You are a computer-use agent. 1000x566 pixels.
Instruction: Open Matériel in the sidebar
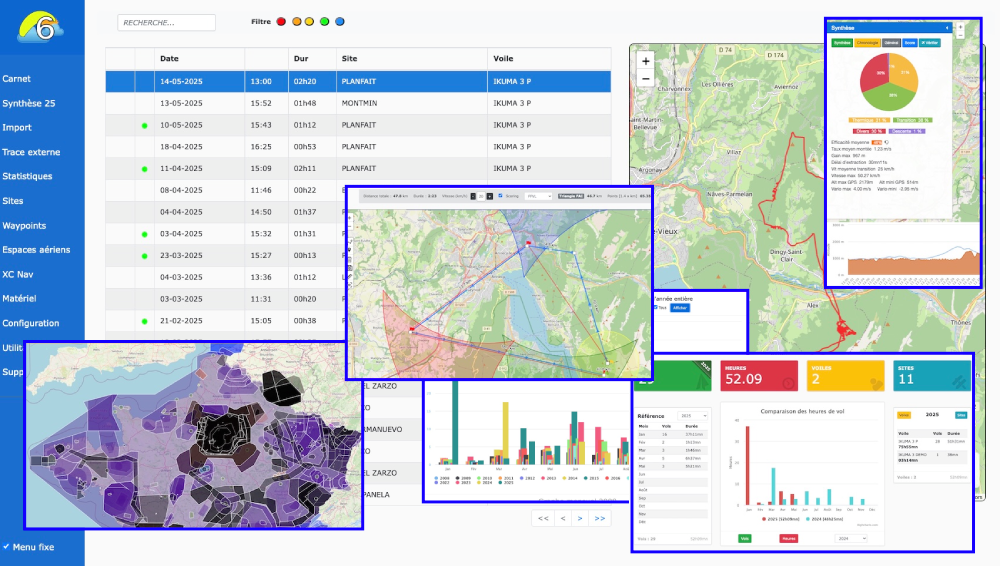19,299
